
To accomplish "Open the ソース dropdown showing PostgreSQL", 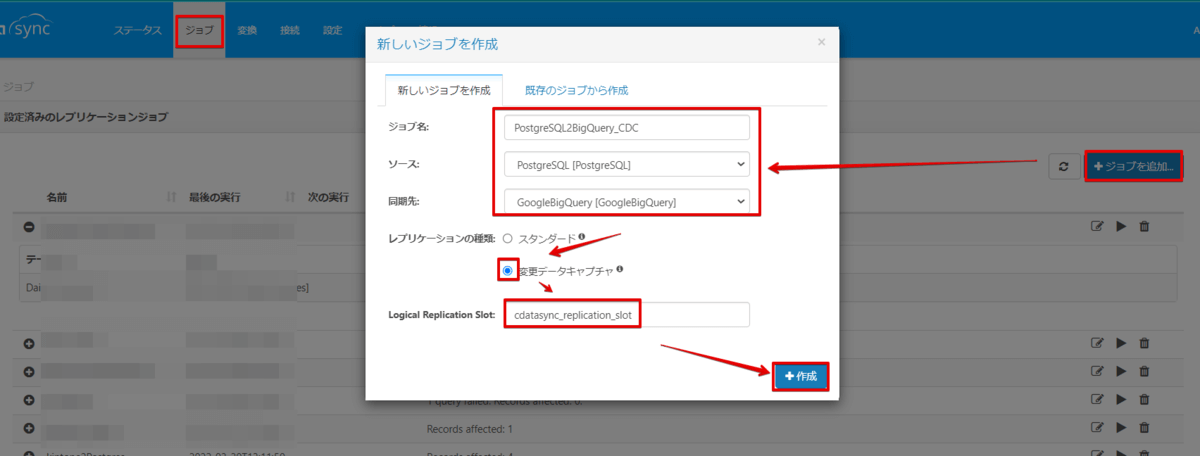I will click(626, 164).
